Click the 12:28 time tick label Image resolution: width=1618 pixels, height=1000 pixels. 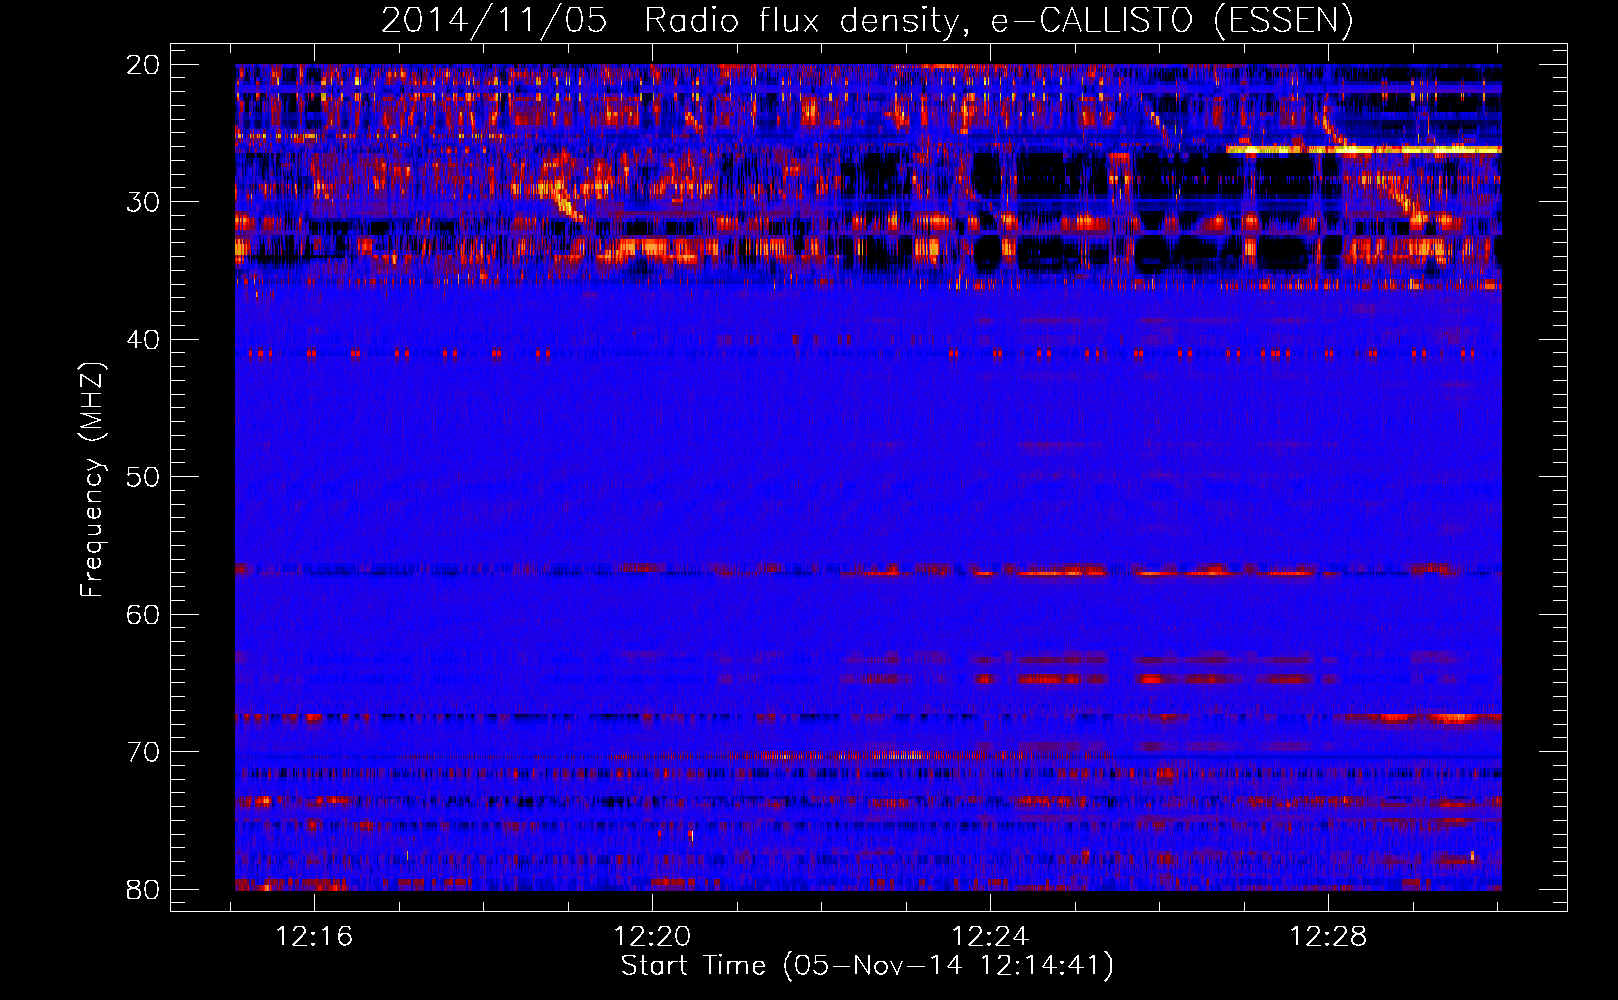tap(1328, 937)
